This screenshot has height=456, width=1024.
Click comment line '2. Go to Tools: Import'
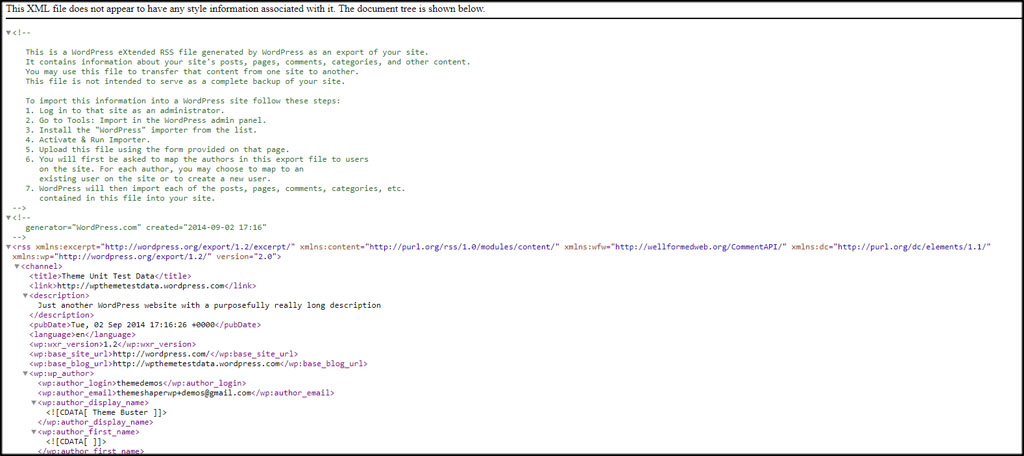coord(146,120)
